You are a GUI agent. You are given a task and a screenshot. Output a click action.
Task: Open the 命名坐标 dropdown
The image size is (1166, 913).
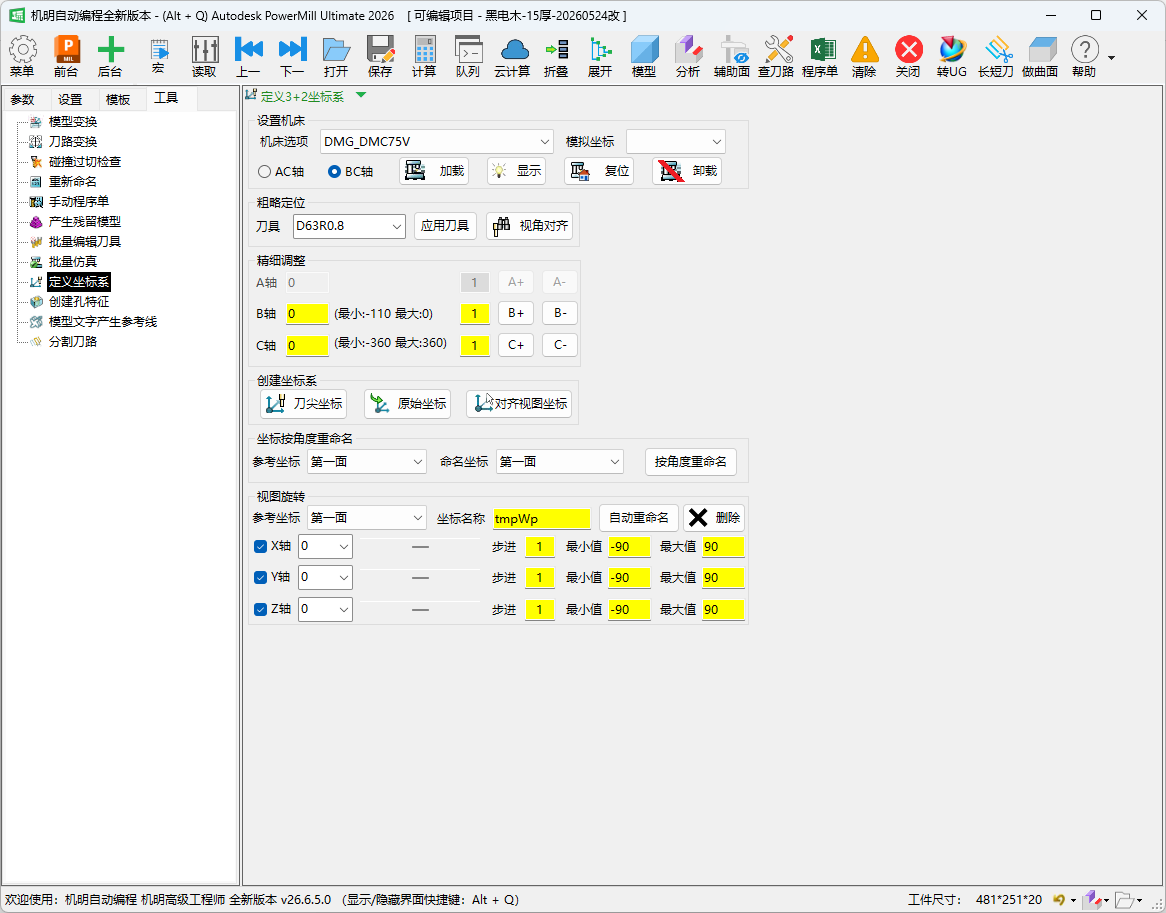tap(559, 462)
